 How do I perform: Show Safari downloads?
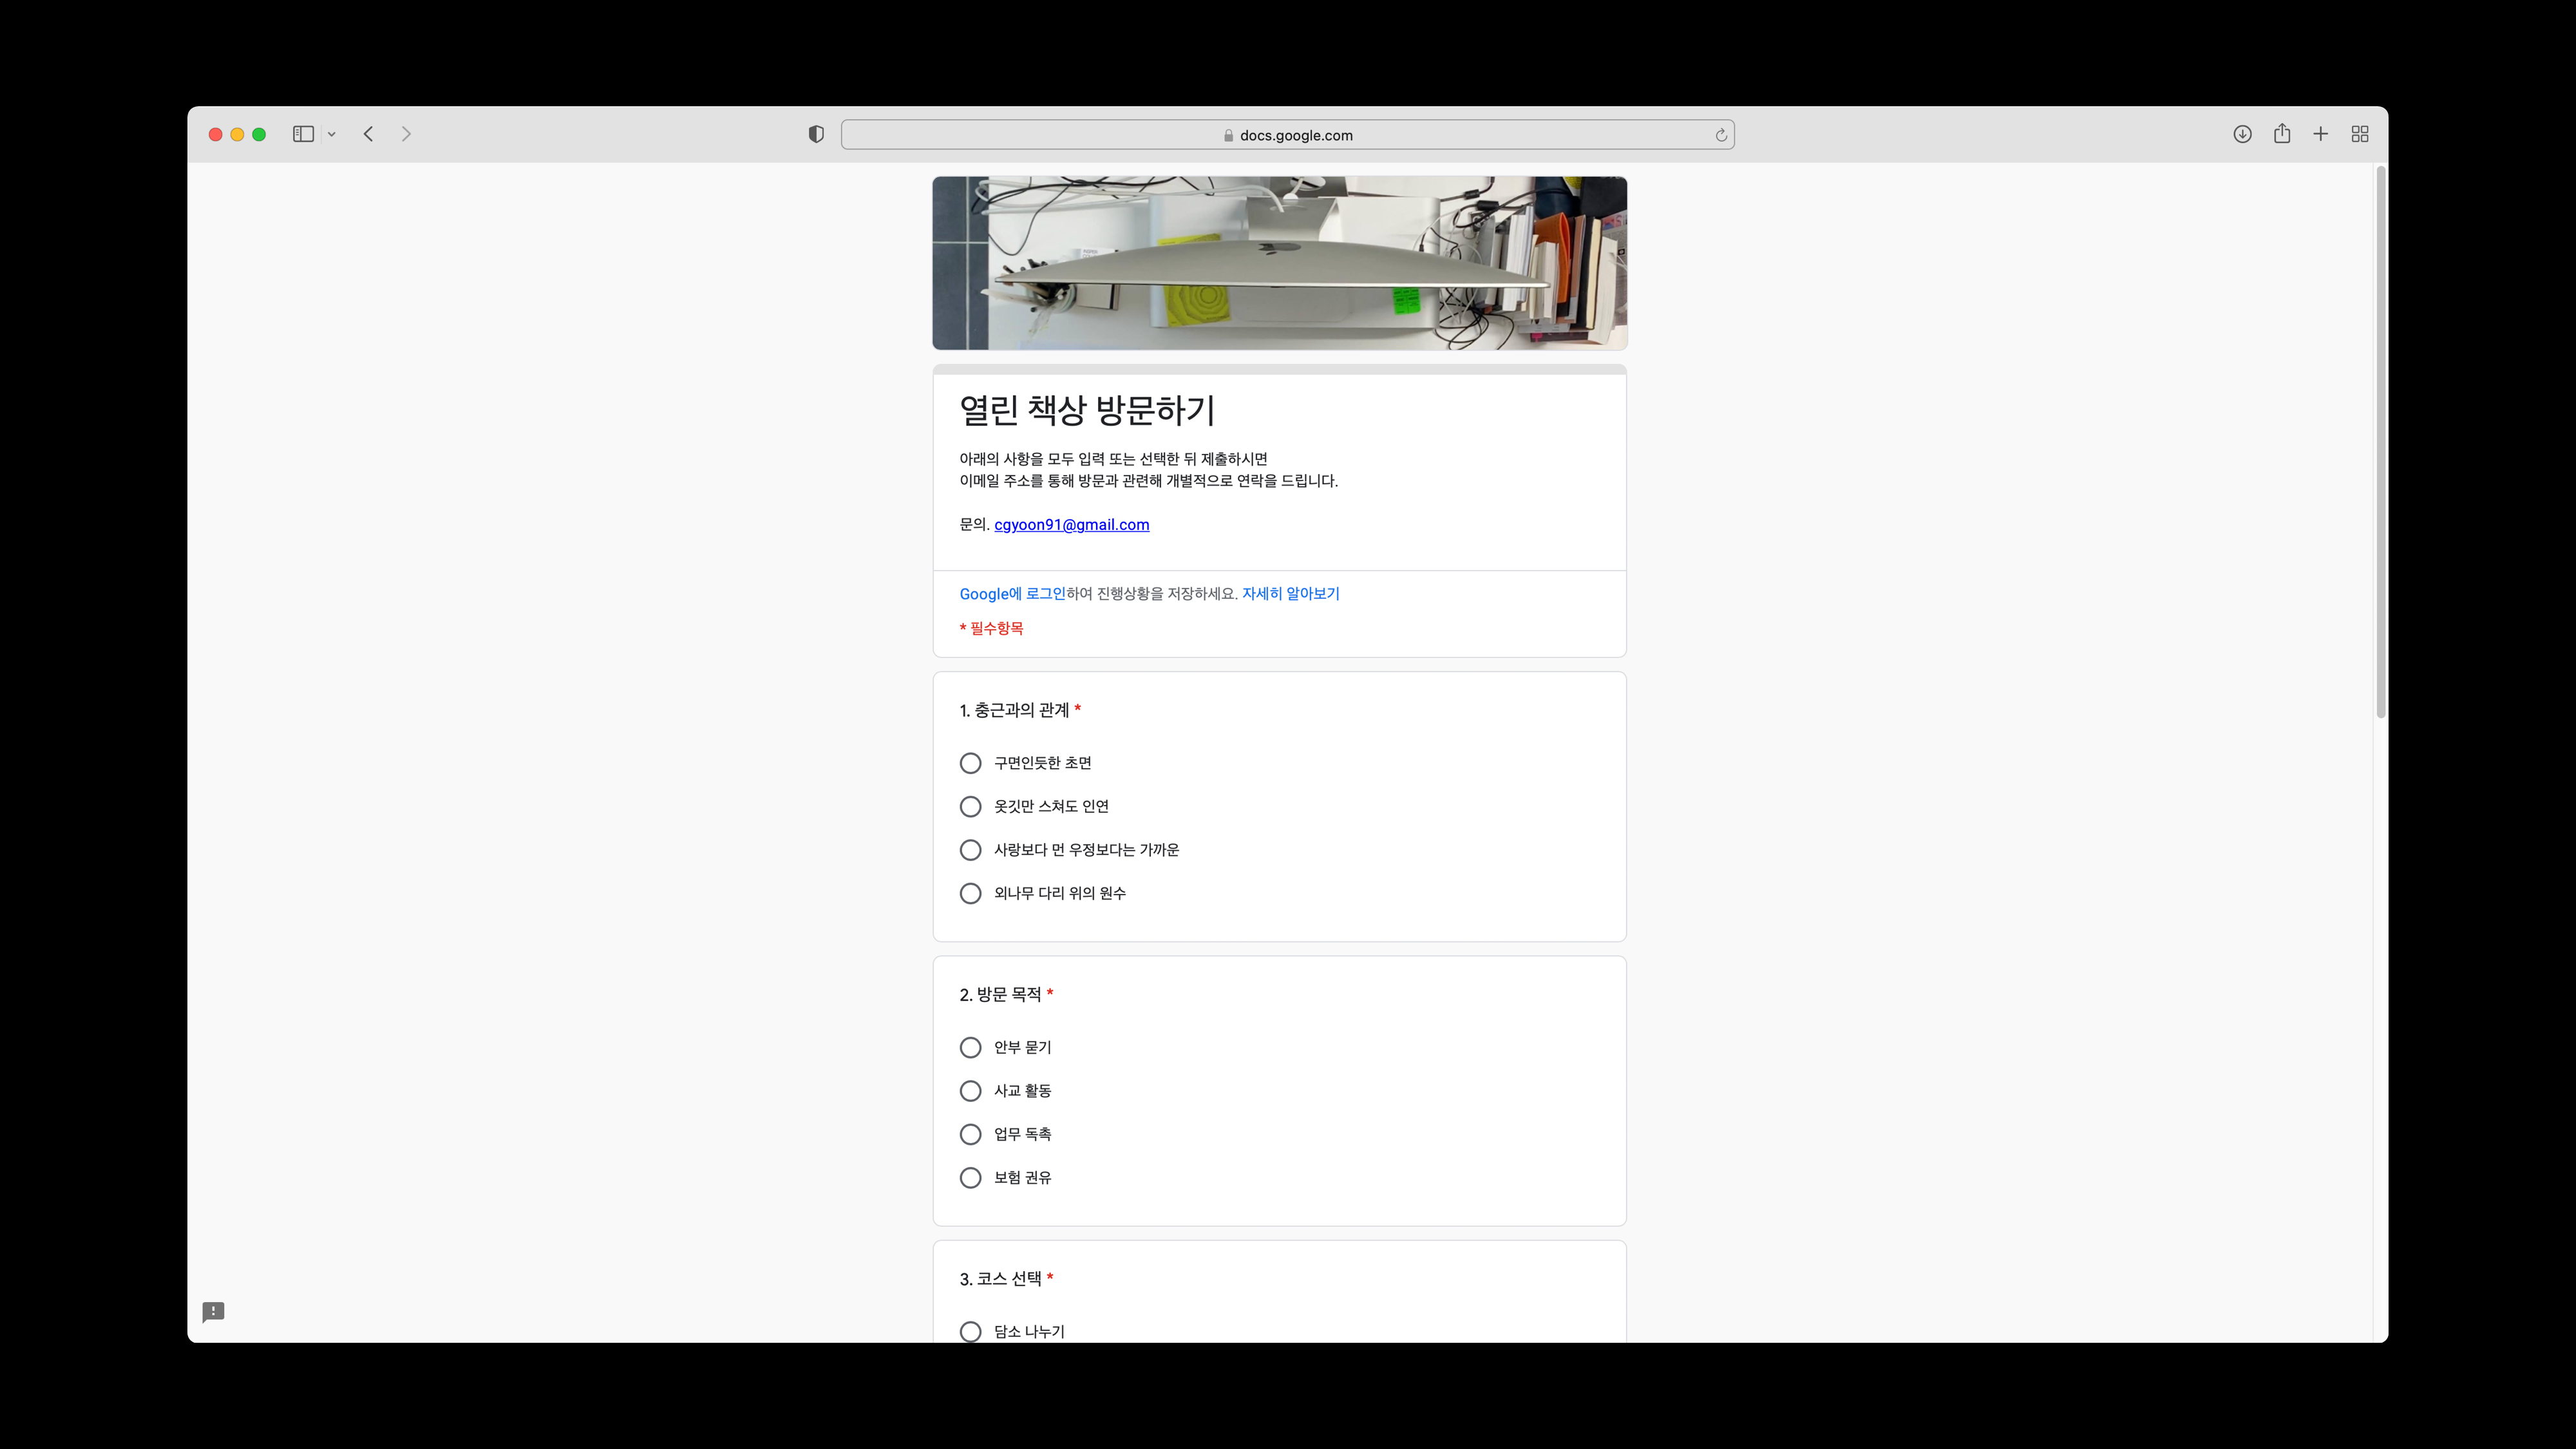point(2242,134)
